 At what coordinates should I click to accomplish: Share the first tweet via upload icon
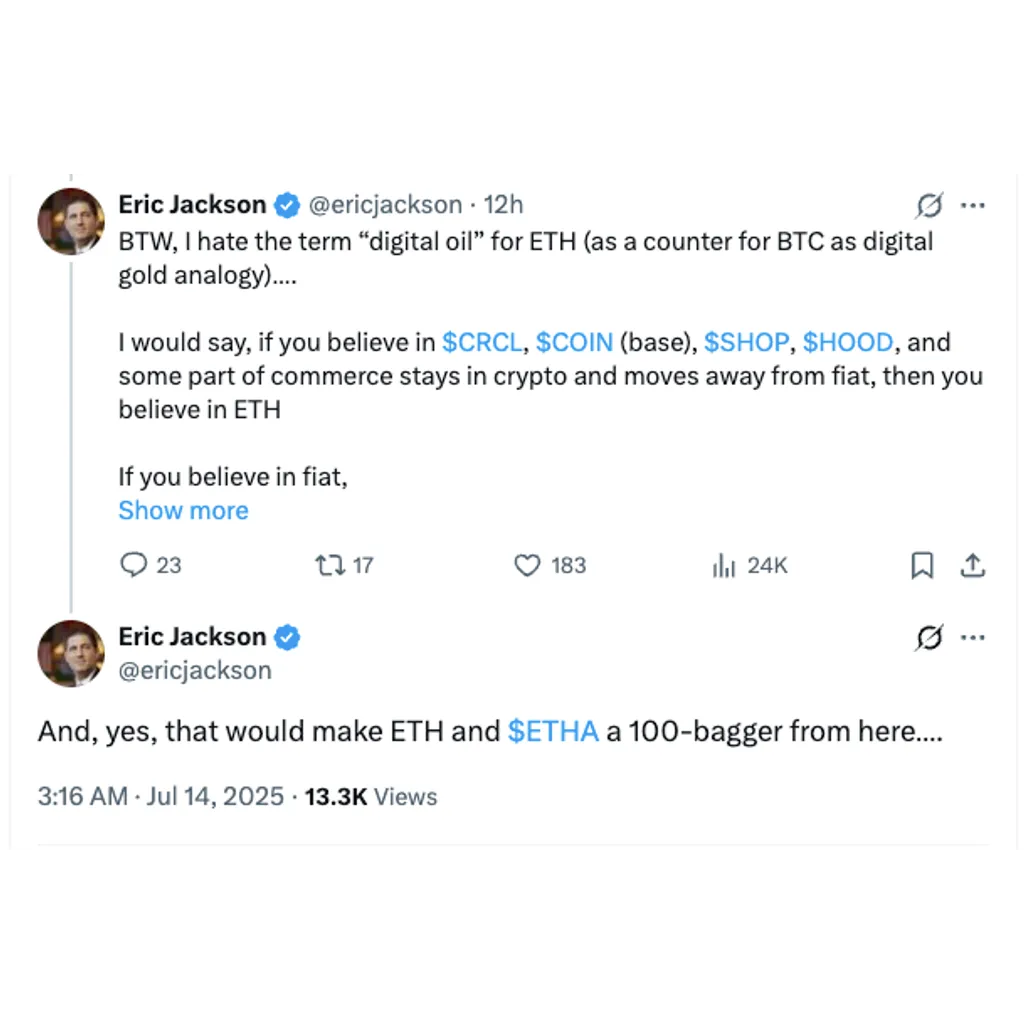coord(972,565)
